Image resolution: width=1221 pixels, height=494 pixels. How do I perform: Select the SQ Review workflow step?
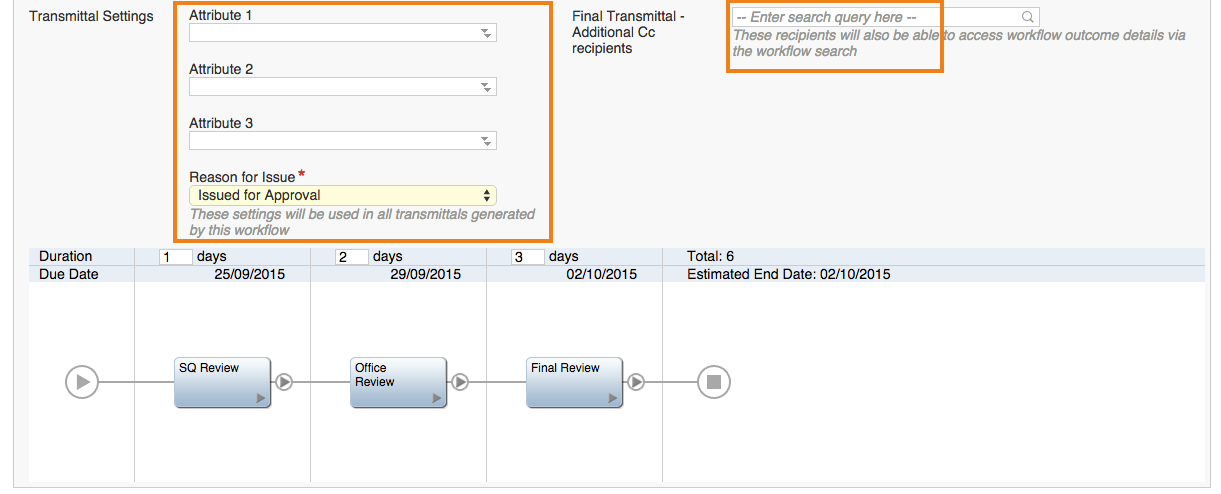[222, 382]
